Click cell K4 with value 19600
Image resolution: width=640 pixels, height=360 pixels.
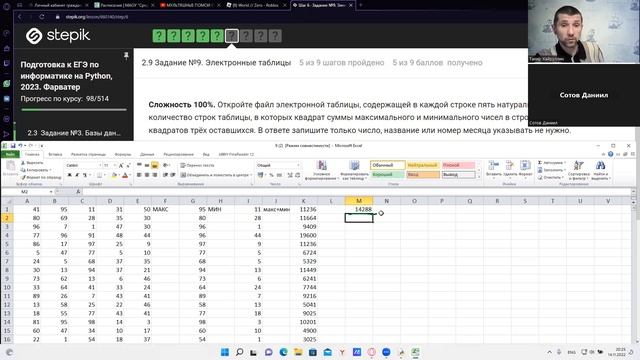click(x=304, y=236)
